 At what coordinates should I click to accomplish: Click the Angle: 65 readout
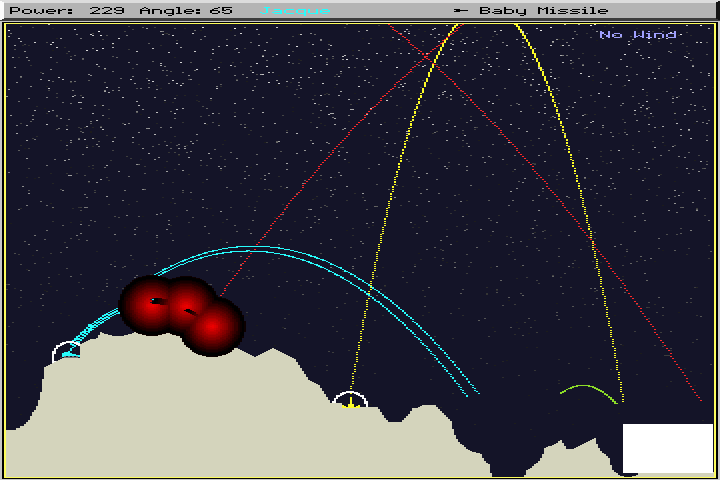tap(186, 10)
